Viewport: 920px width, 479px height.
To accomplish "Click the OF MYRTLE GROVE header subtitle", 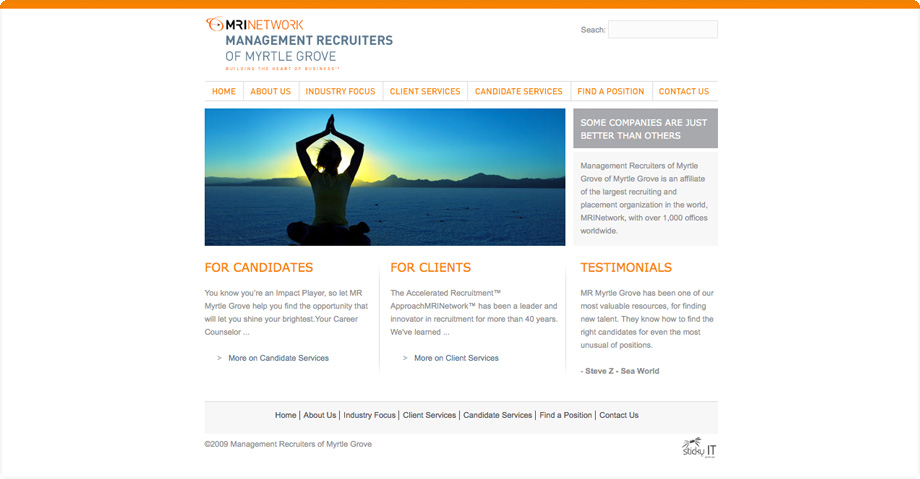I will (x=281, y=56).
